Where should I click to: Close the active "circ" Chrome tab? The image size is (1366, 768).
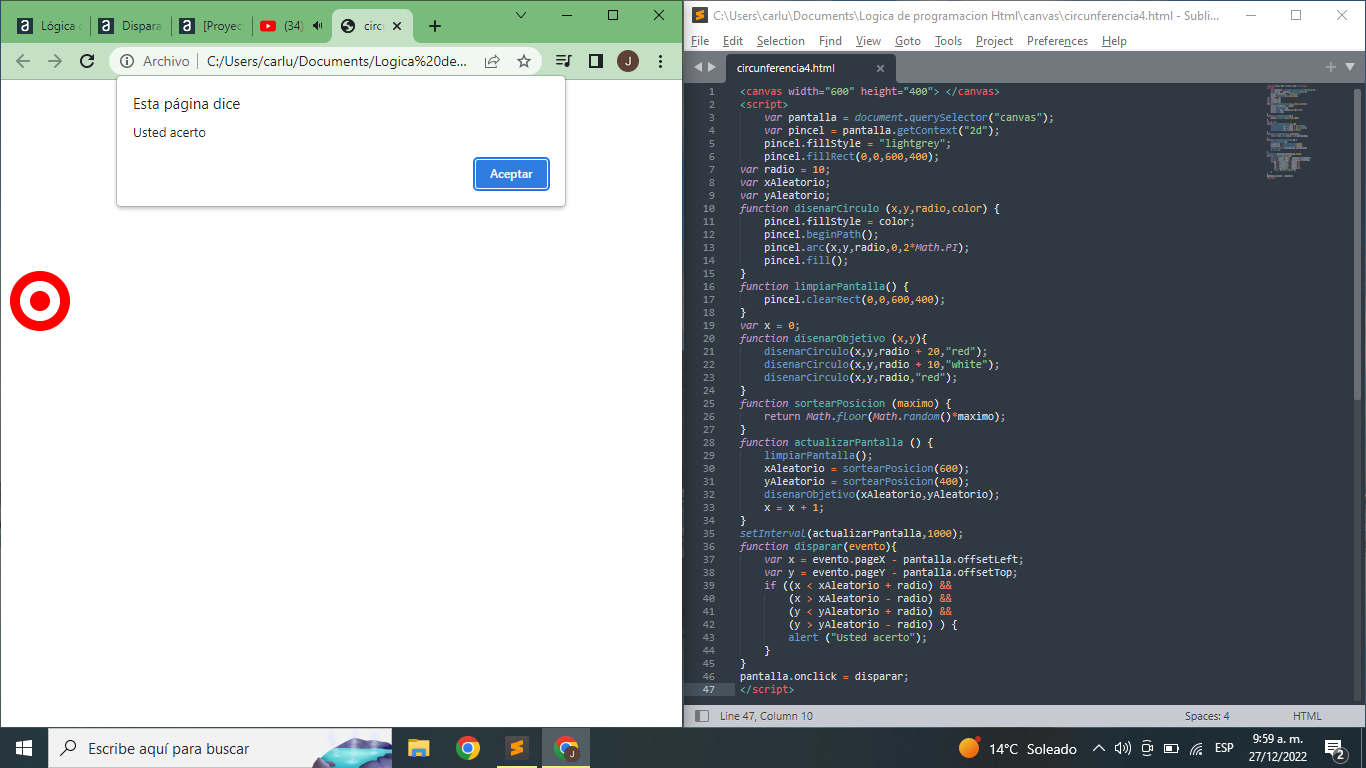(397, 26)
